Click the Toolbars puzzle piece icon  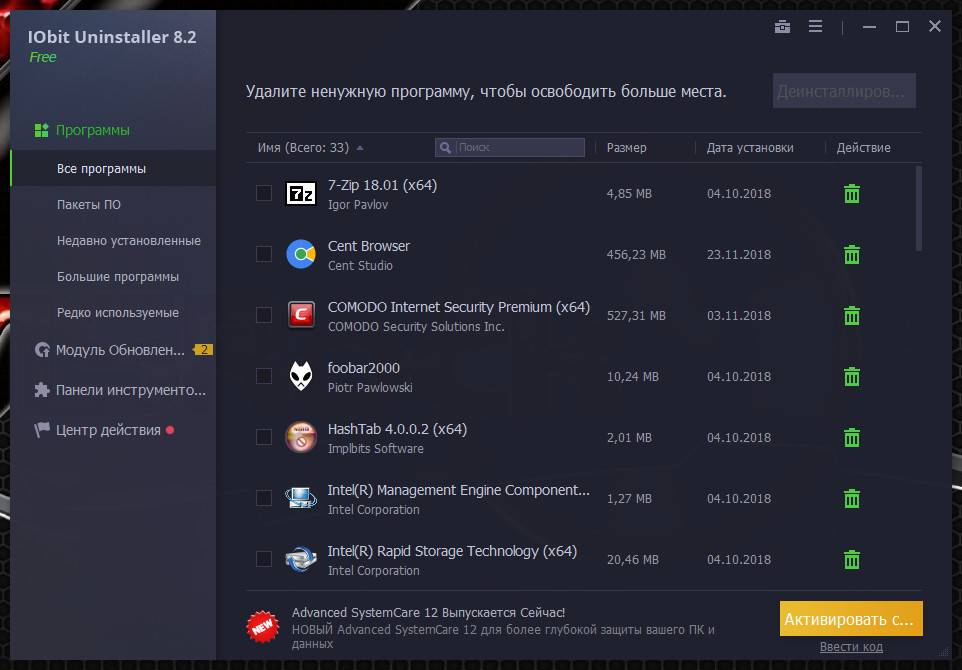42,390
